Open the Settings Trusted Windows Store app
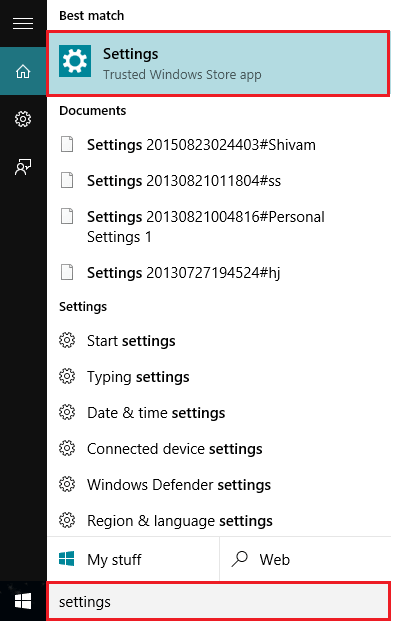 pos(218,63)
